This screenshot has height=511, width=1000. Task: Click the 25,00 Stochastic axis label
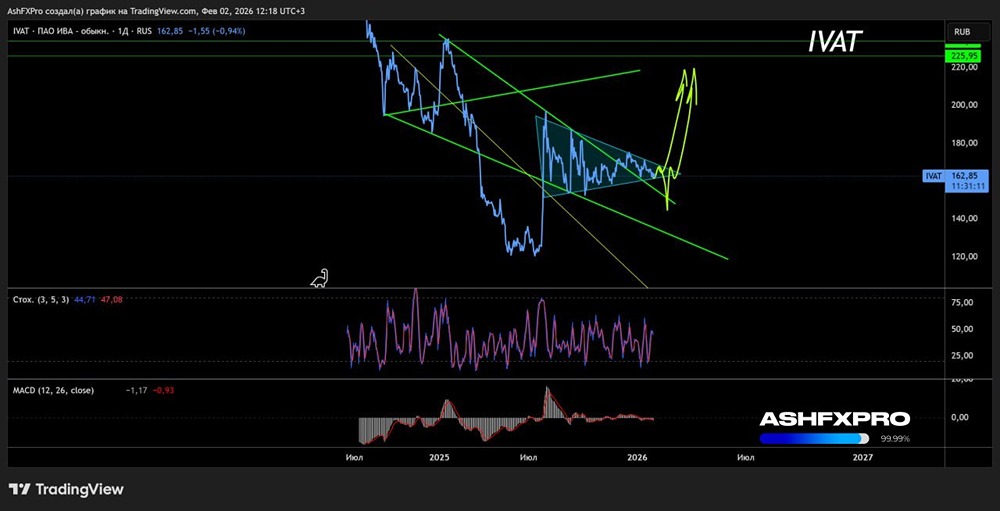pos(963,355)
